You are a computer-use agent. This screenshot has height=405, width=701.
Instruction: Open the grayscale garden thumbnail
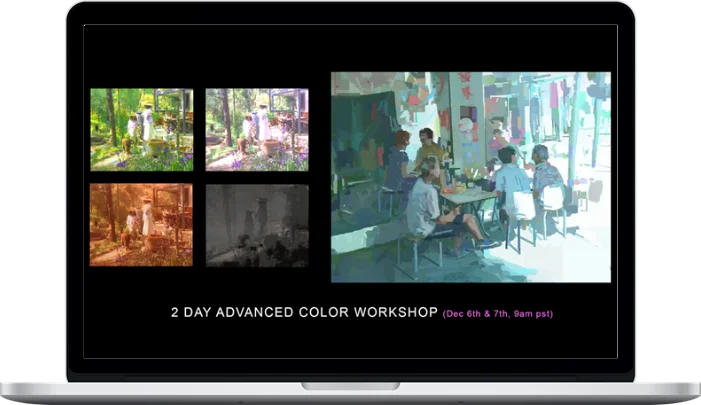(257, 226)
